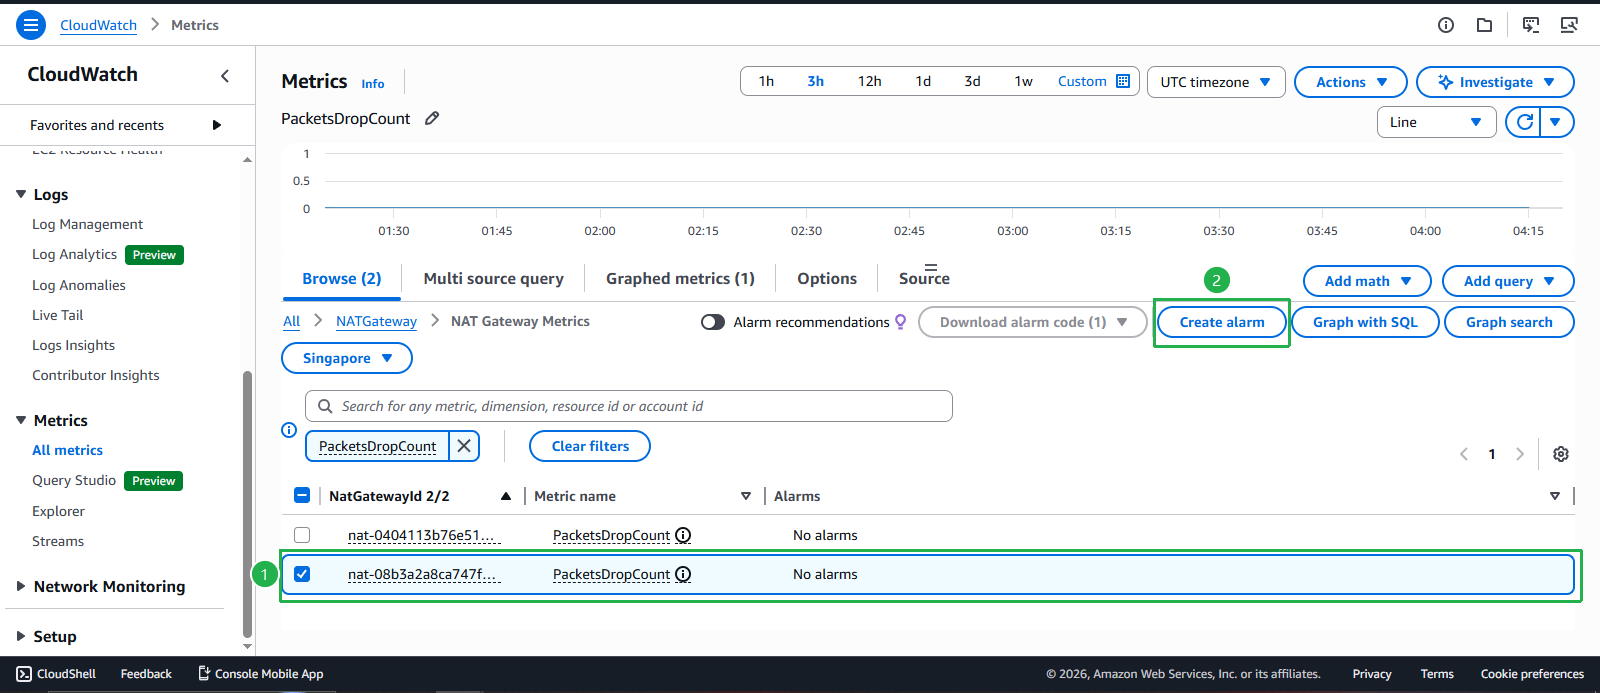Image resolution: width=1600 pixels, height=693 pixels.
Task: Collapse the Metrics section in sidebar
Action: [x=21, y=420]
